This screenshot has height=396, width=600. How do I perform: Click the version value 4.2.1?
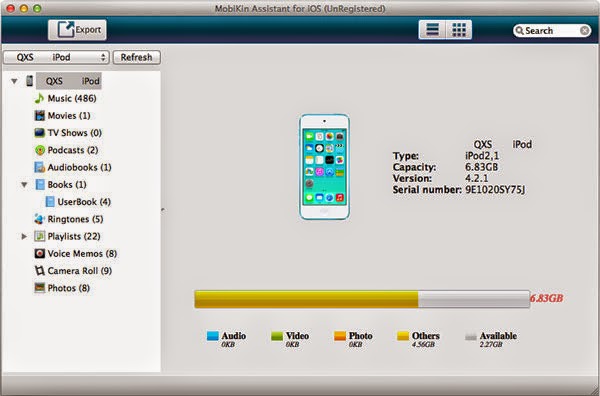click(x=476, y=178)
